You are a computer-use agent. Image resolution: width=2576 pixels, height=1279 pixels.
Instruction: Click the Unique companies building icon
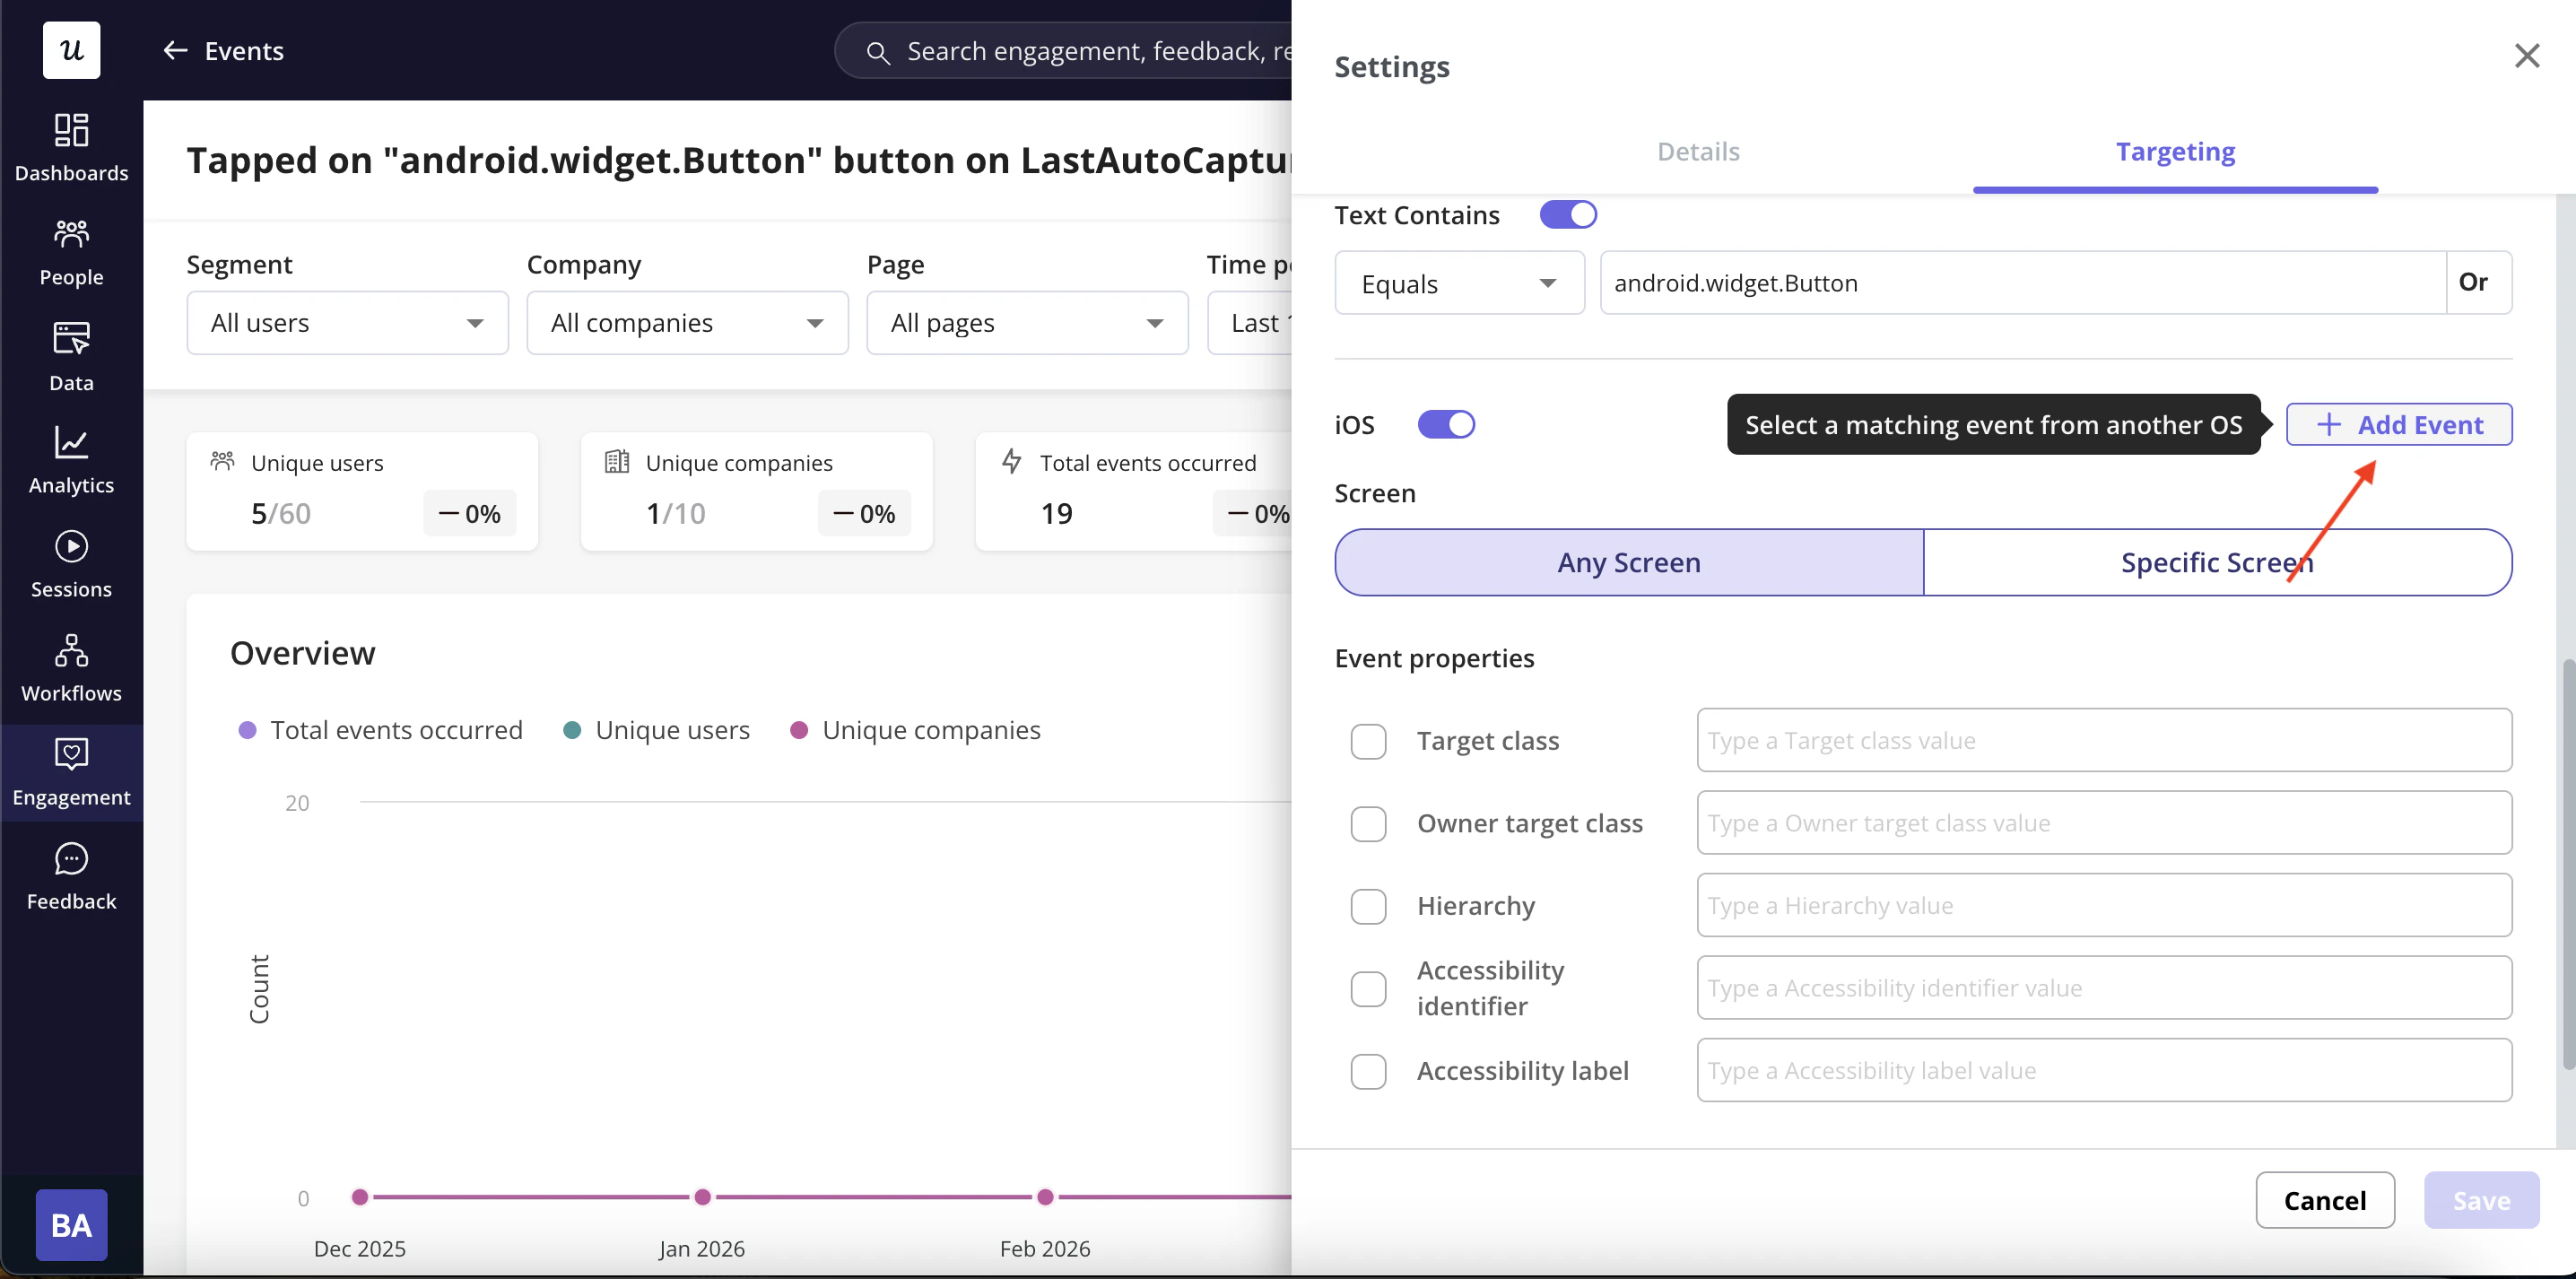point(617,461)
